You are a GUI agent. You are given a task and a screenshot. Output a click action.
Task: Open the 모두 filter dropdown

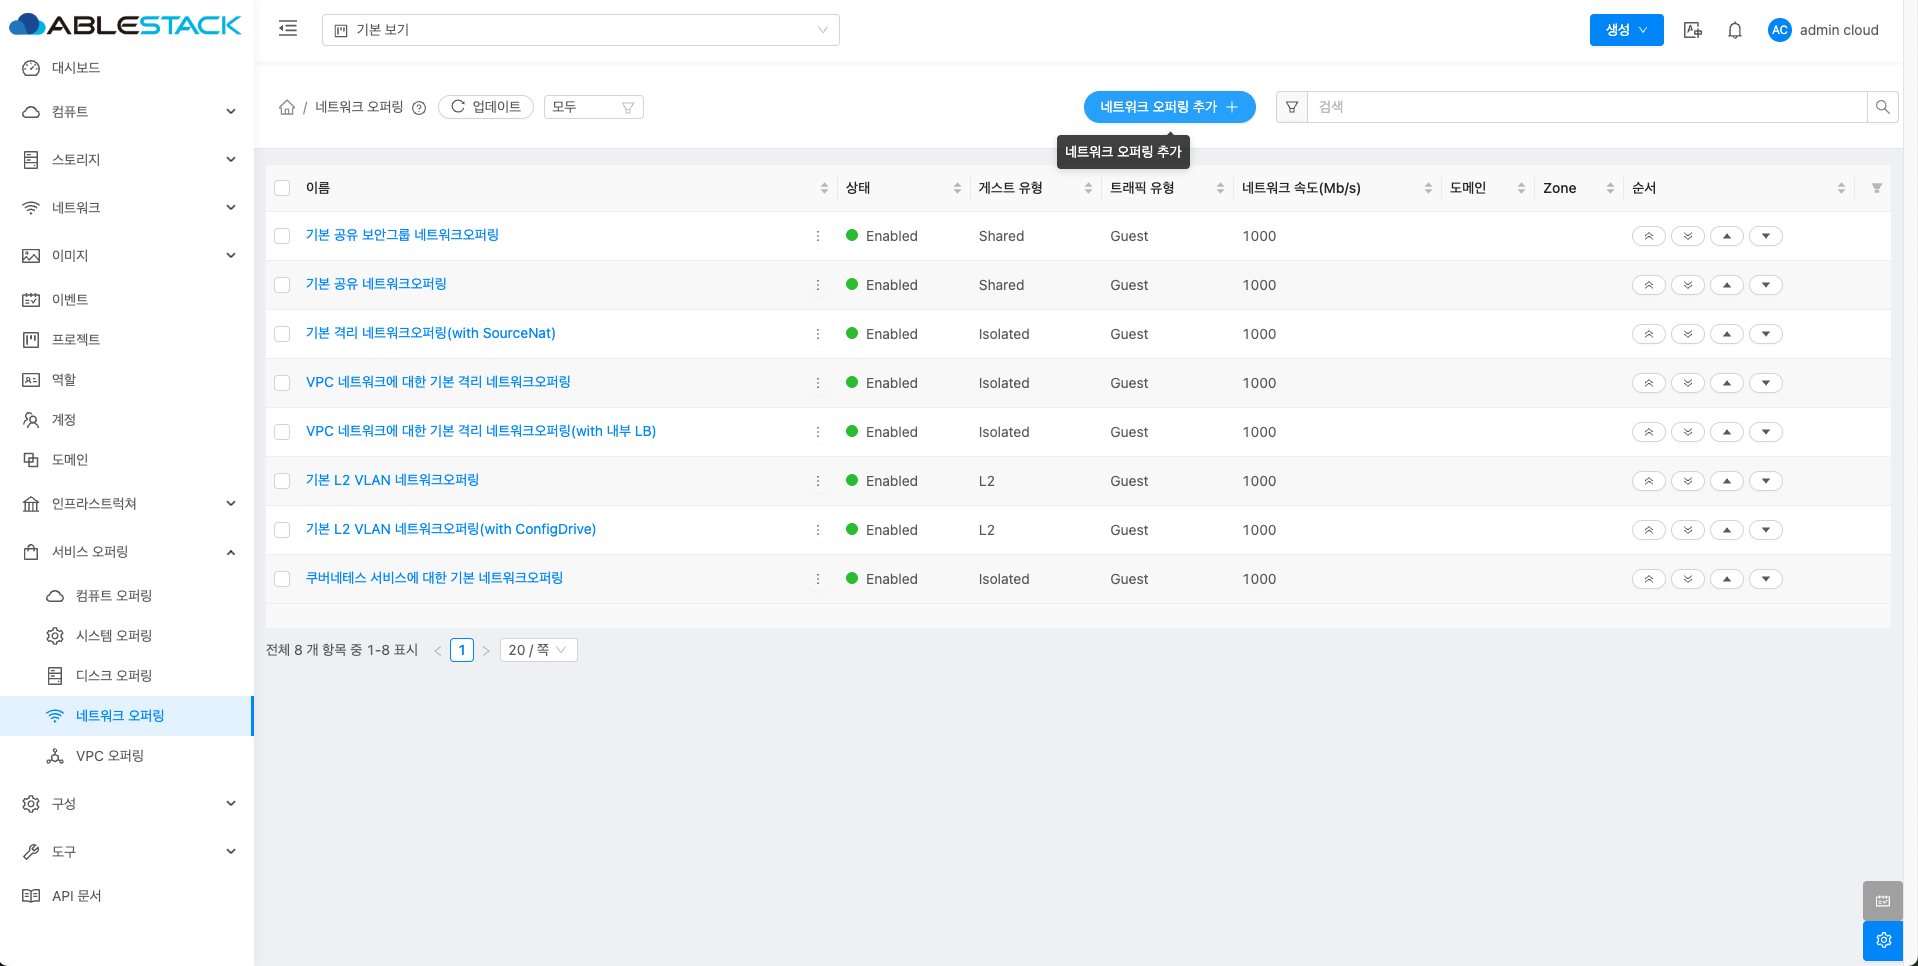tap(593, 107)
